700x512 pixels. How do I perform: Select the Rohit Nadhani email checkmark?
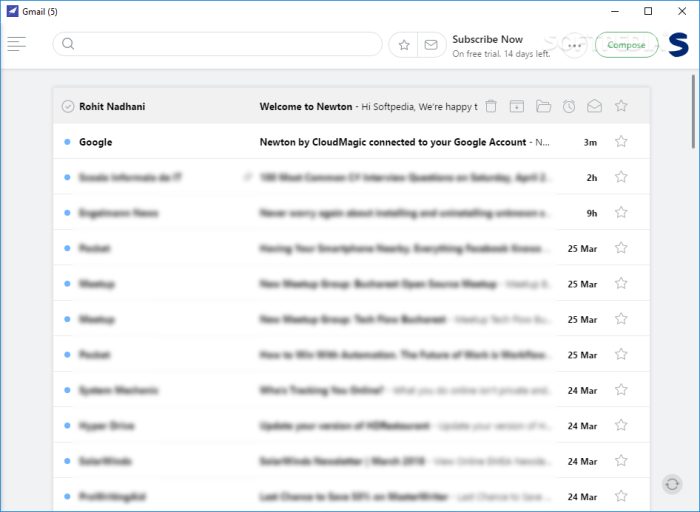coord(68,107)
